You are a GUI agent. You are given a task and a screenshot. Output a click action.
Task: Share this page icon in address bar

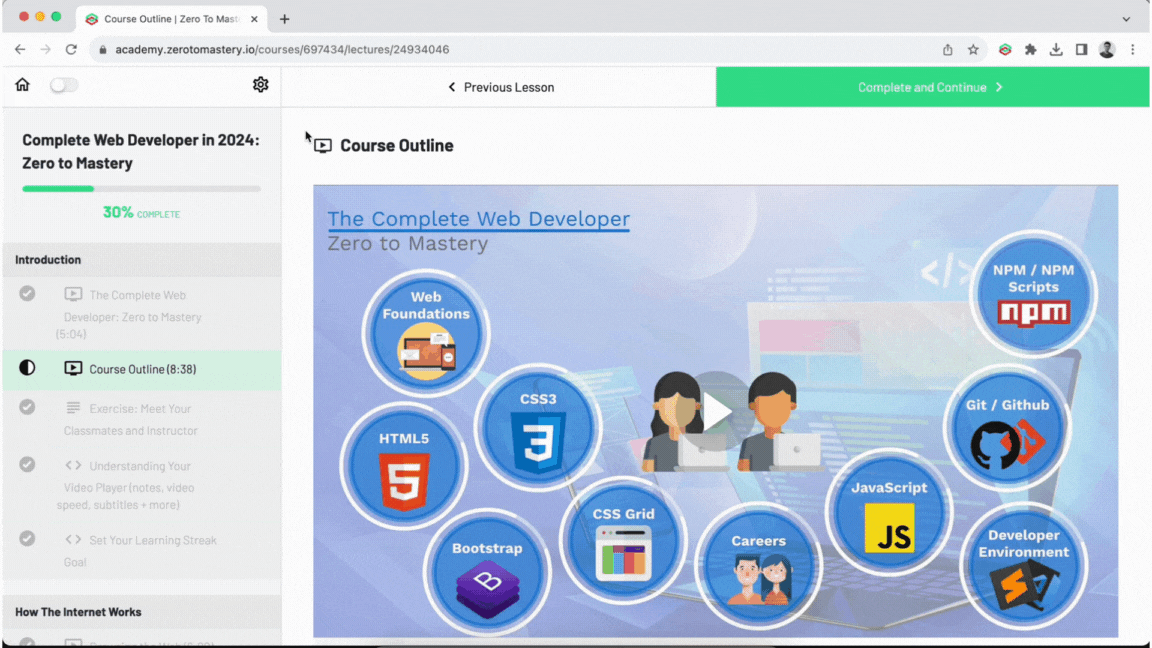click(x=948, y=49)
